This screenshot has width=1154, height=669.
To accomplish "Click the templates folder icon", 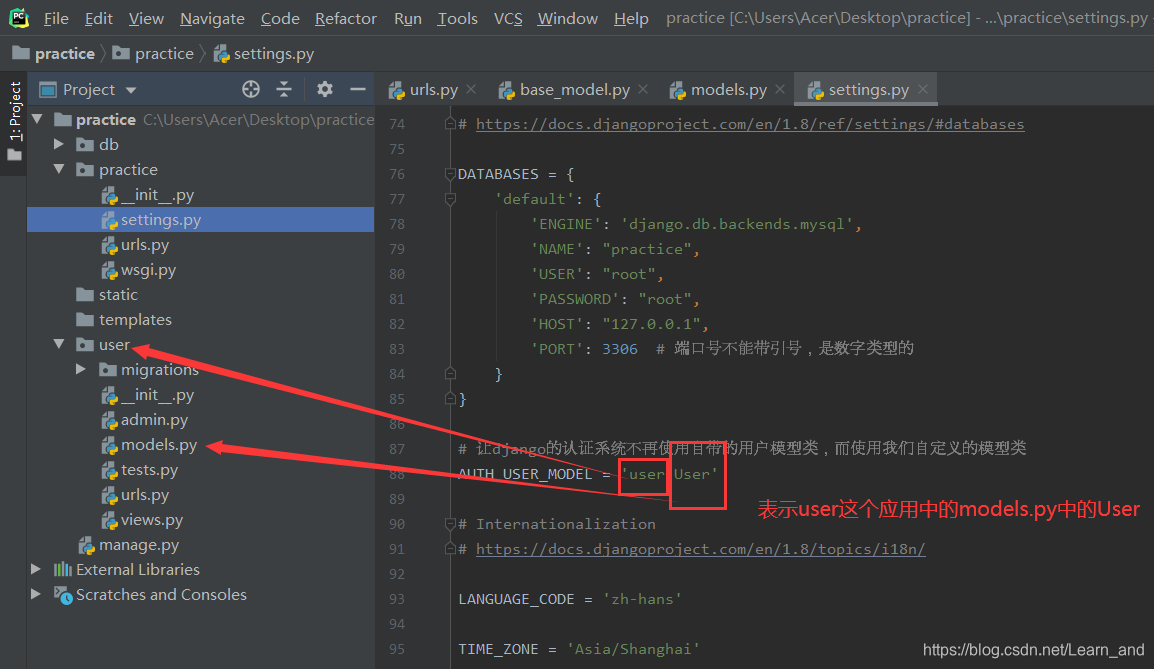I will tap(85, 319).
